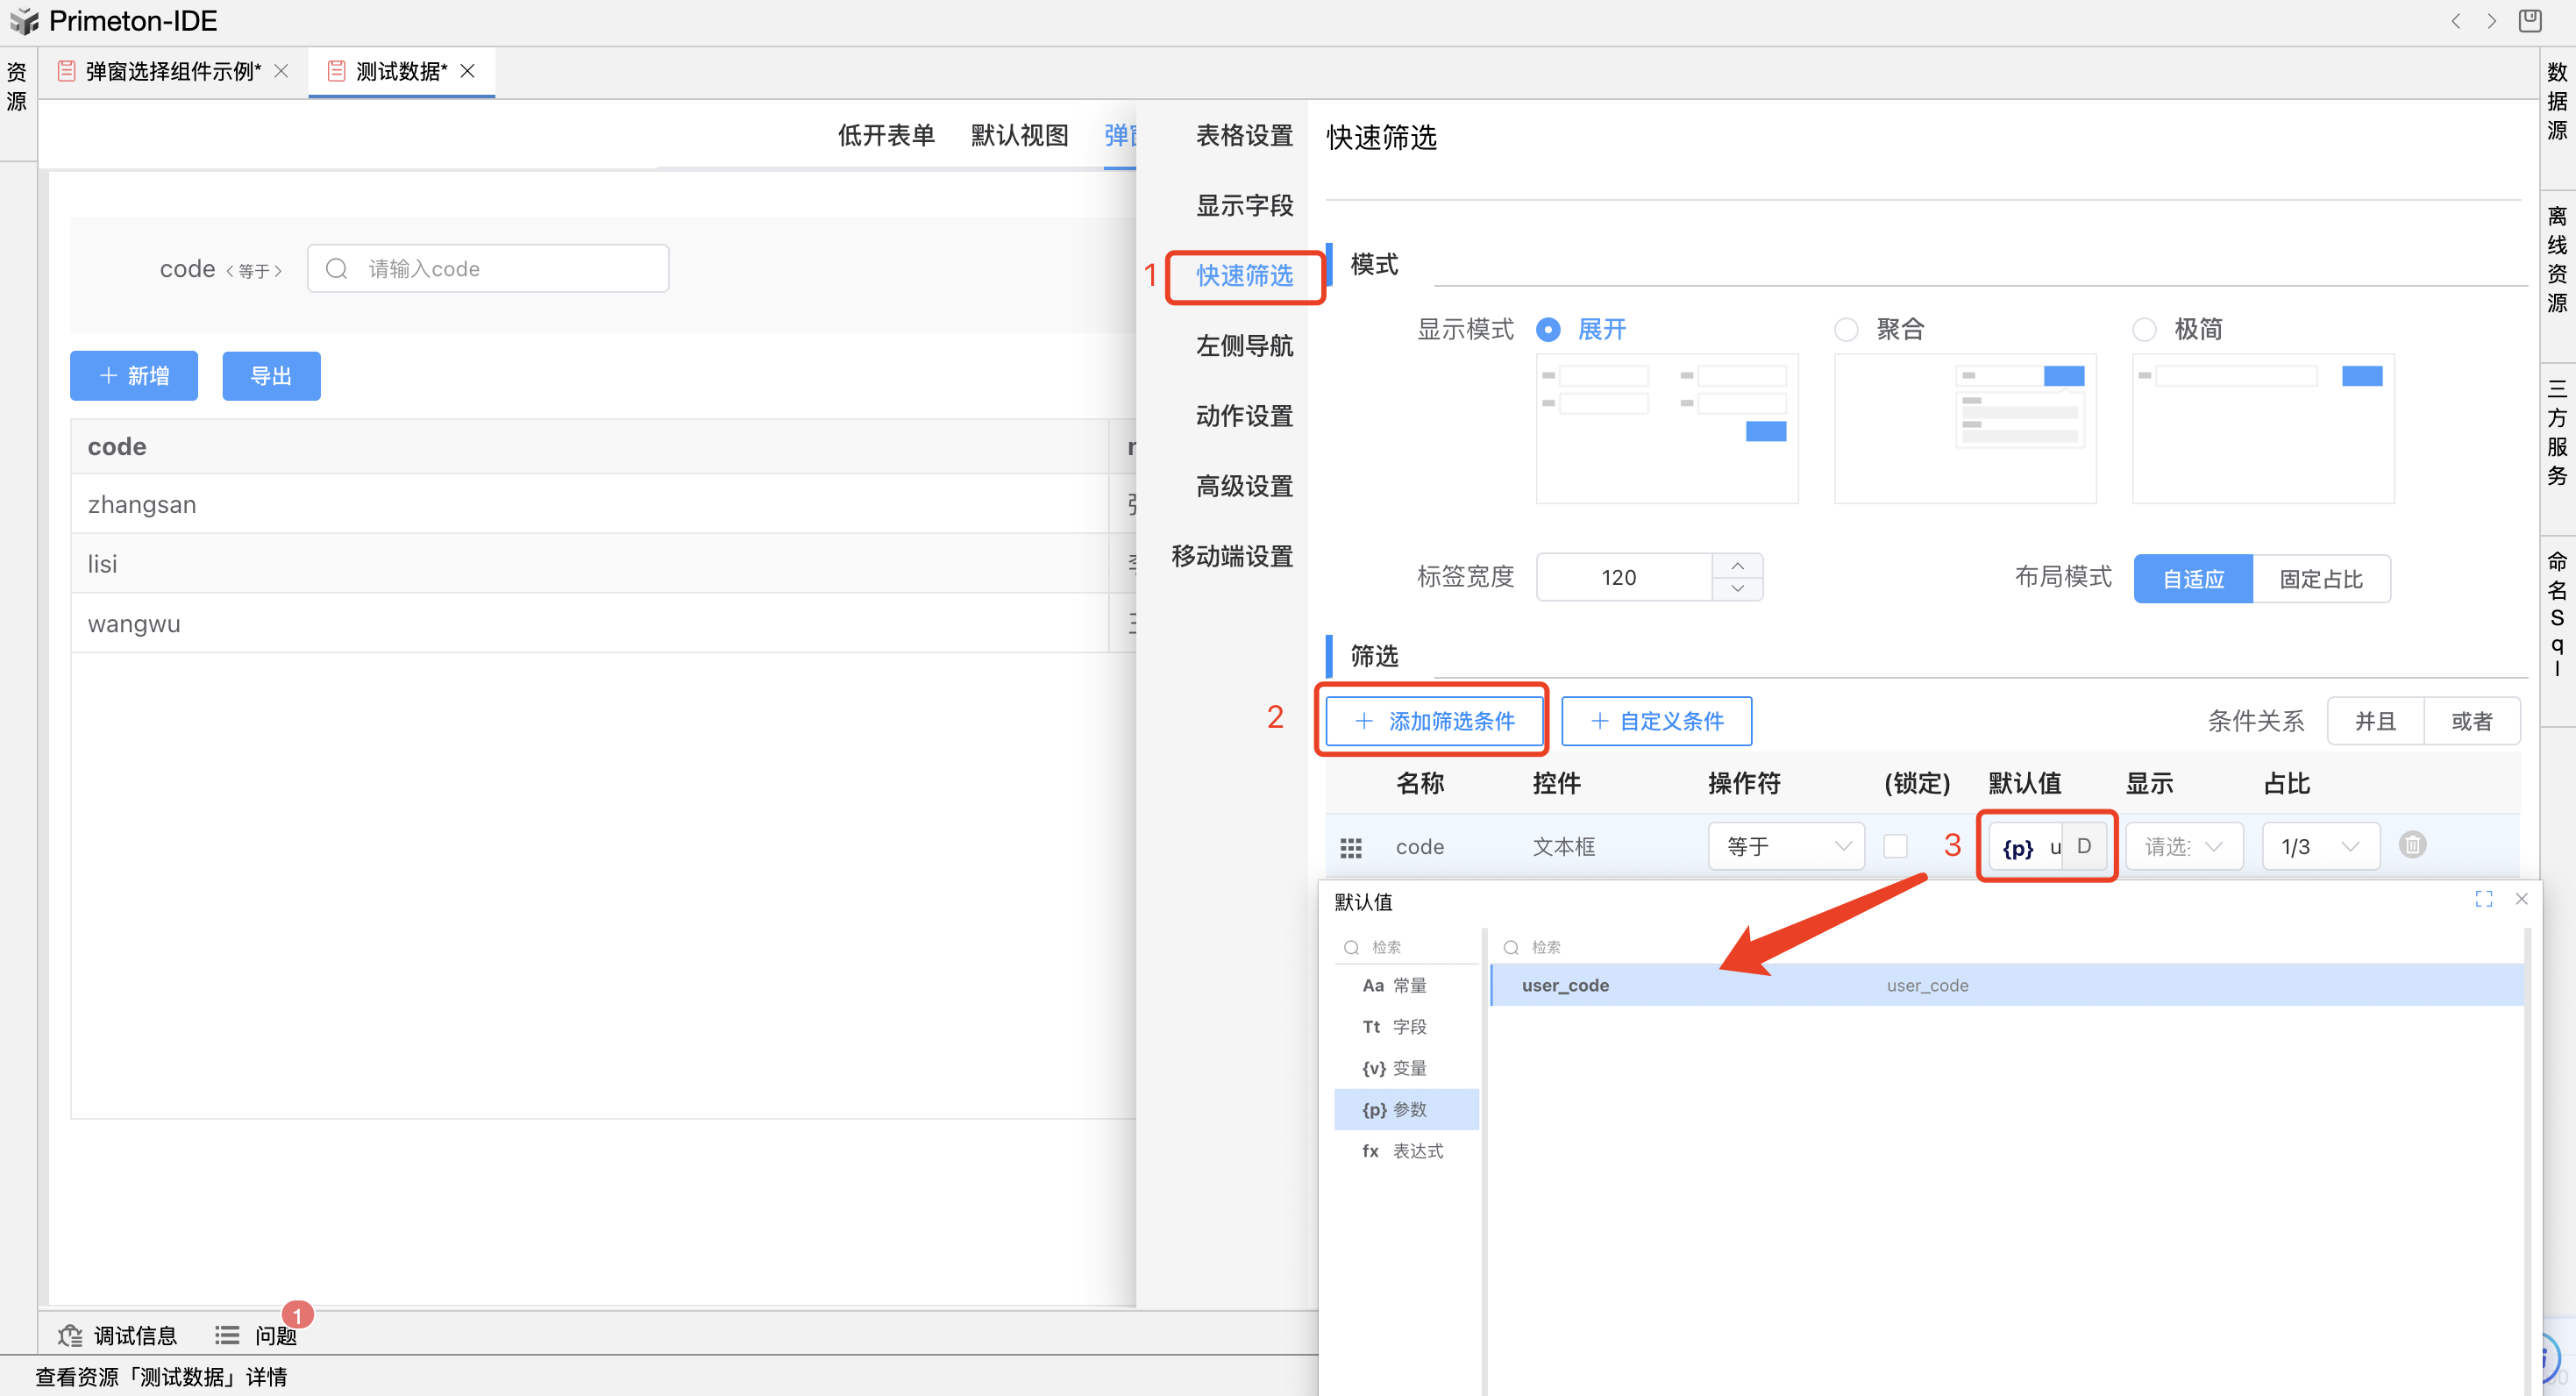Switch to the 弹窗选择组件示例 tab
Viewport: 2576px width, 1396px height.
click(x=172, y=71)
